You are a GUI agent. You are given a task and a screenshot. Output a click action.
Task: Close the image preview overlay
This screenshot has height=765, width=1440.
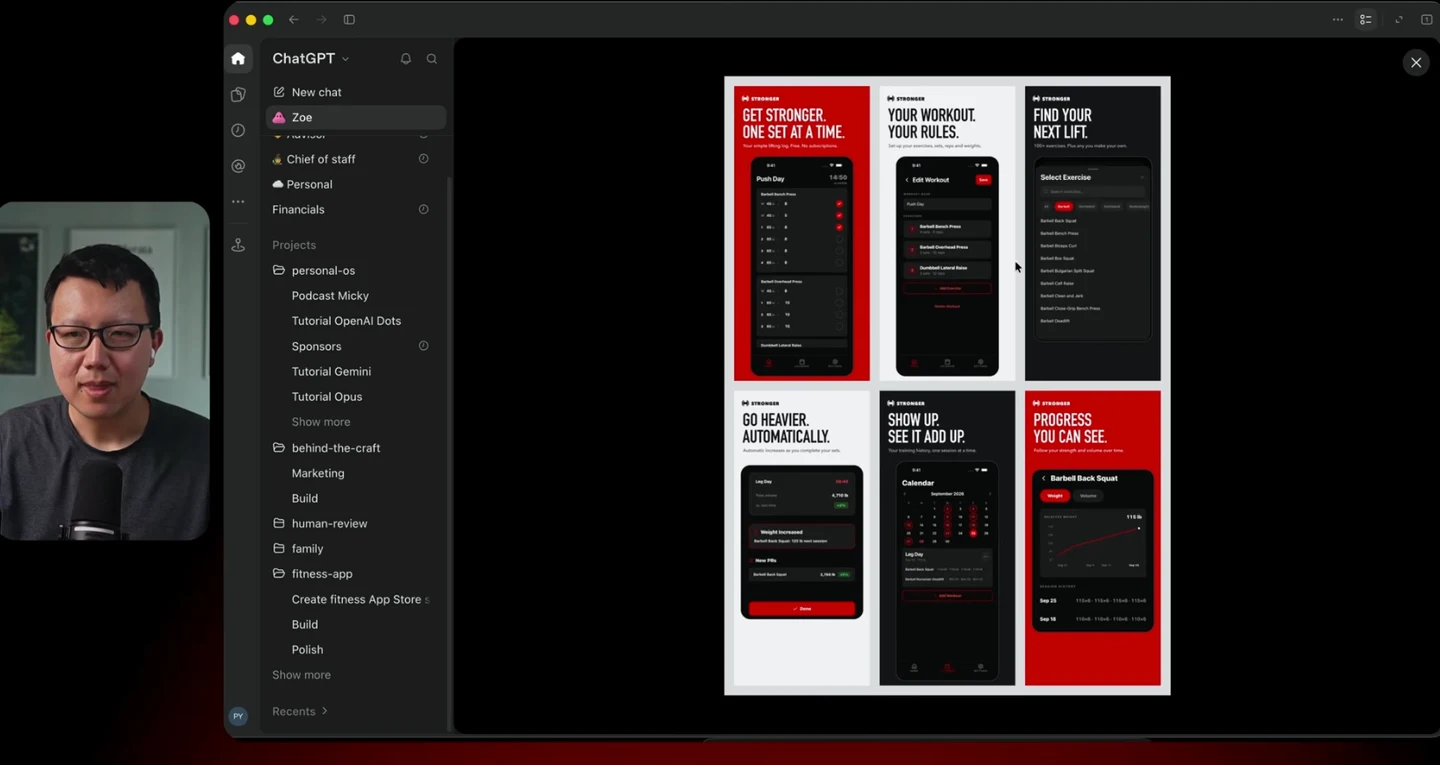(1416, 63)
